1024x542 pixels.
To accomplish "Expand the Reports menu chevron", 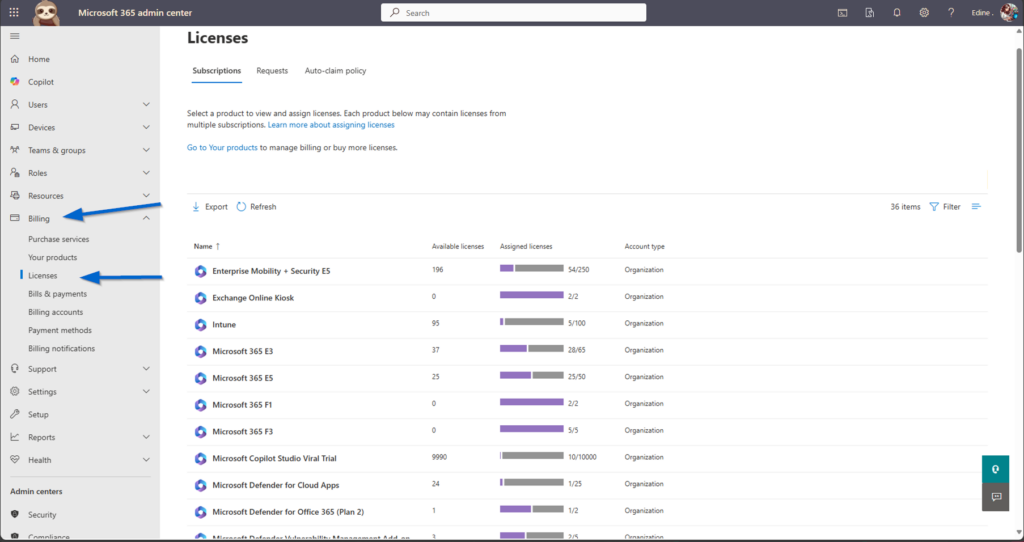I will pos(146,437).
